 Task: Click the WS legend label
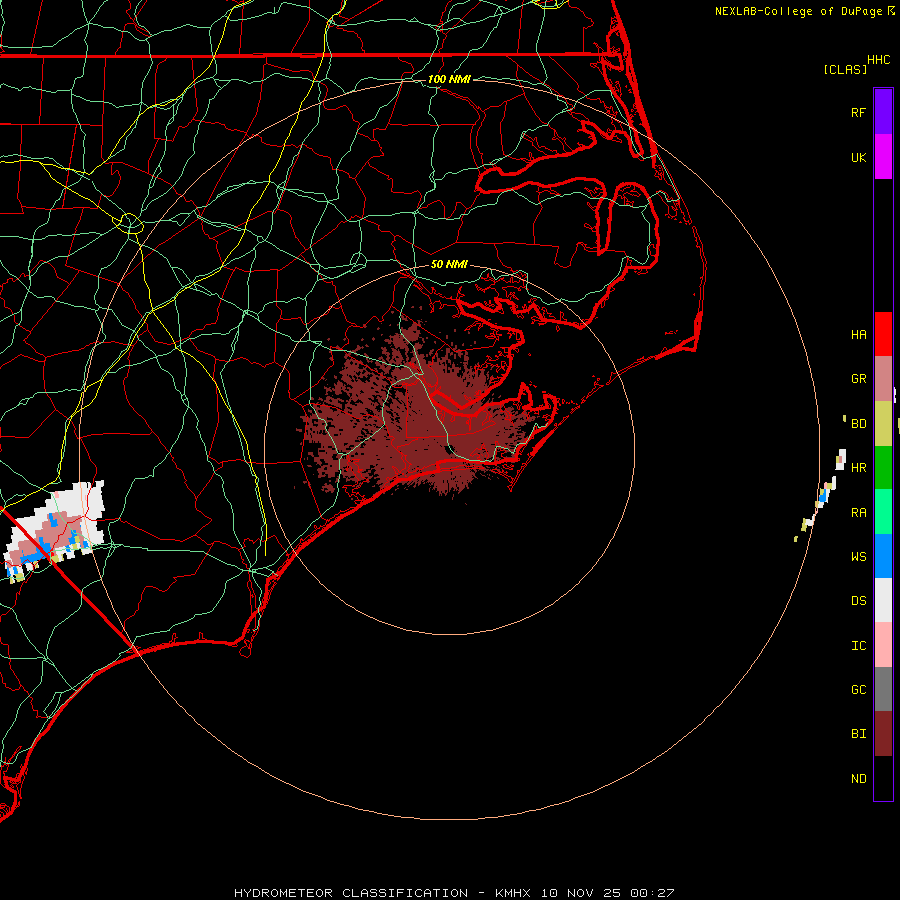859,557
